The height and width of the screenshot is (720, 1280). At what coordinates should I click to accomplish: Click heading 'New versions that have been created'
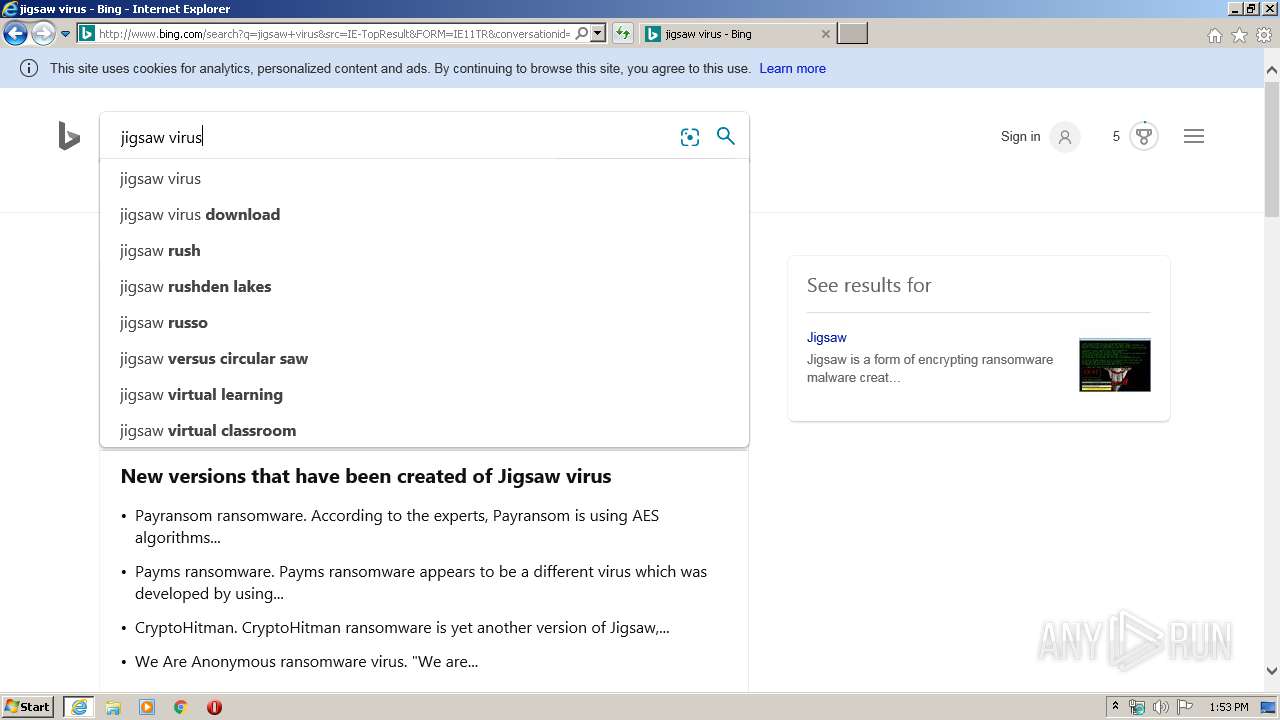(x=366, y=476)
